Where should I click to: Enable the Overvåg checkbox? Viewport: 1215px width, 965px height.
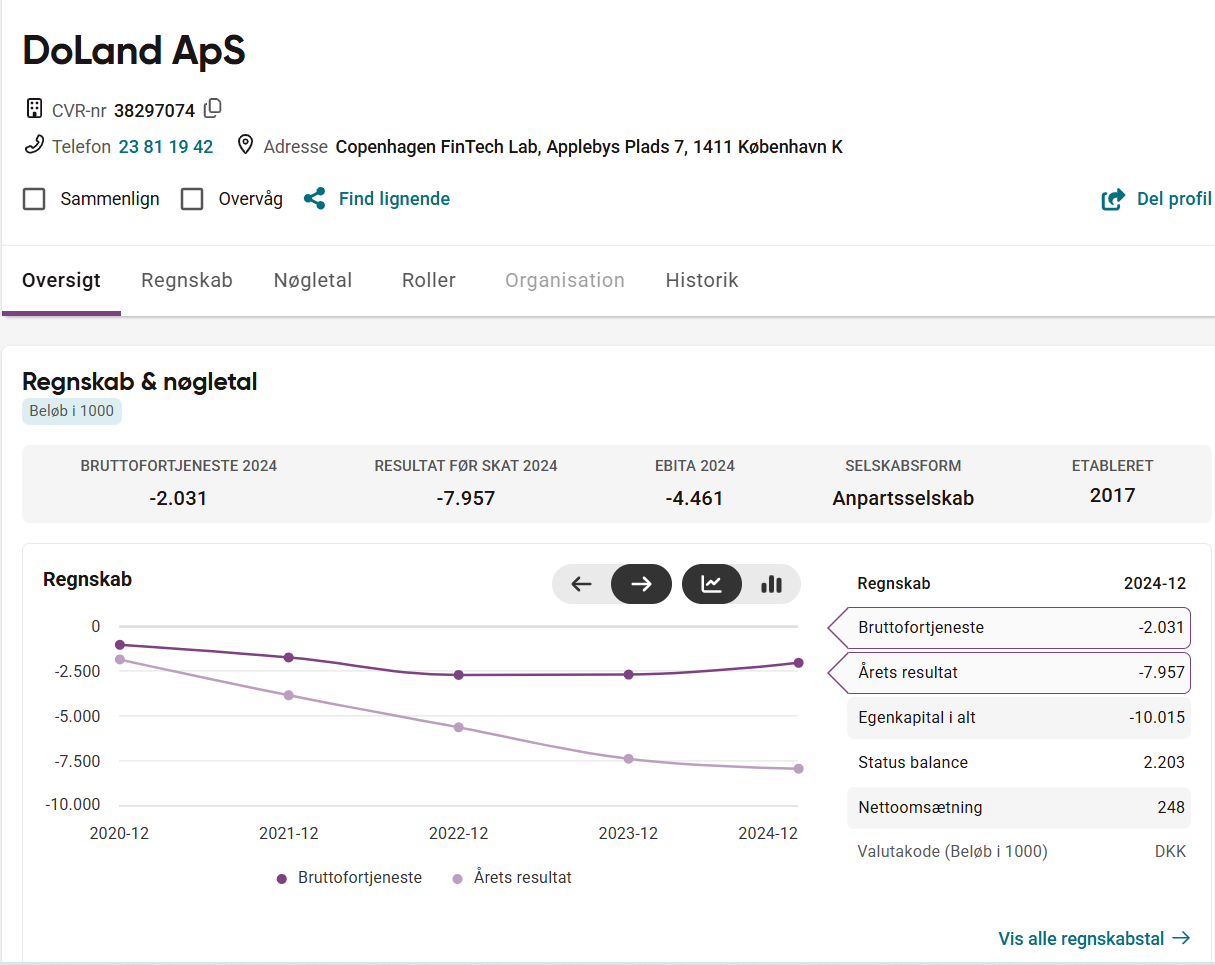click(192, 199)
